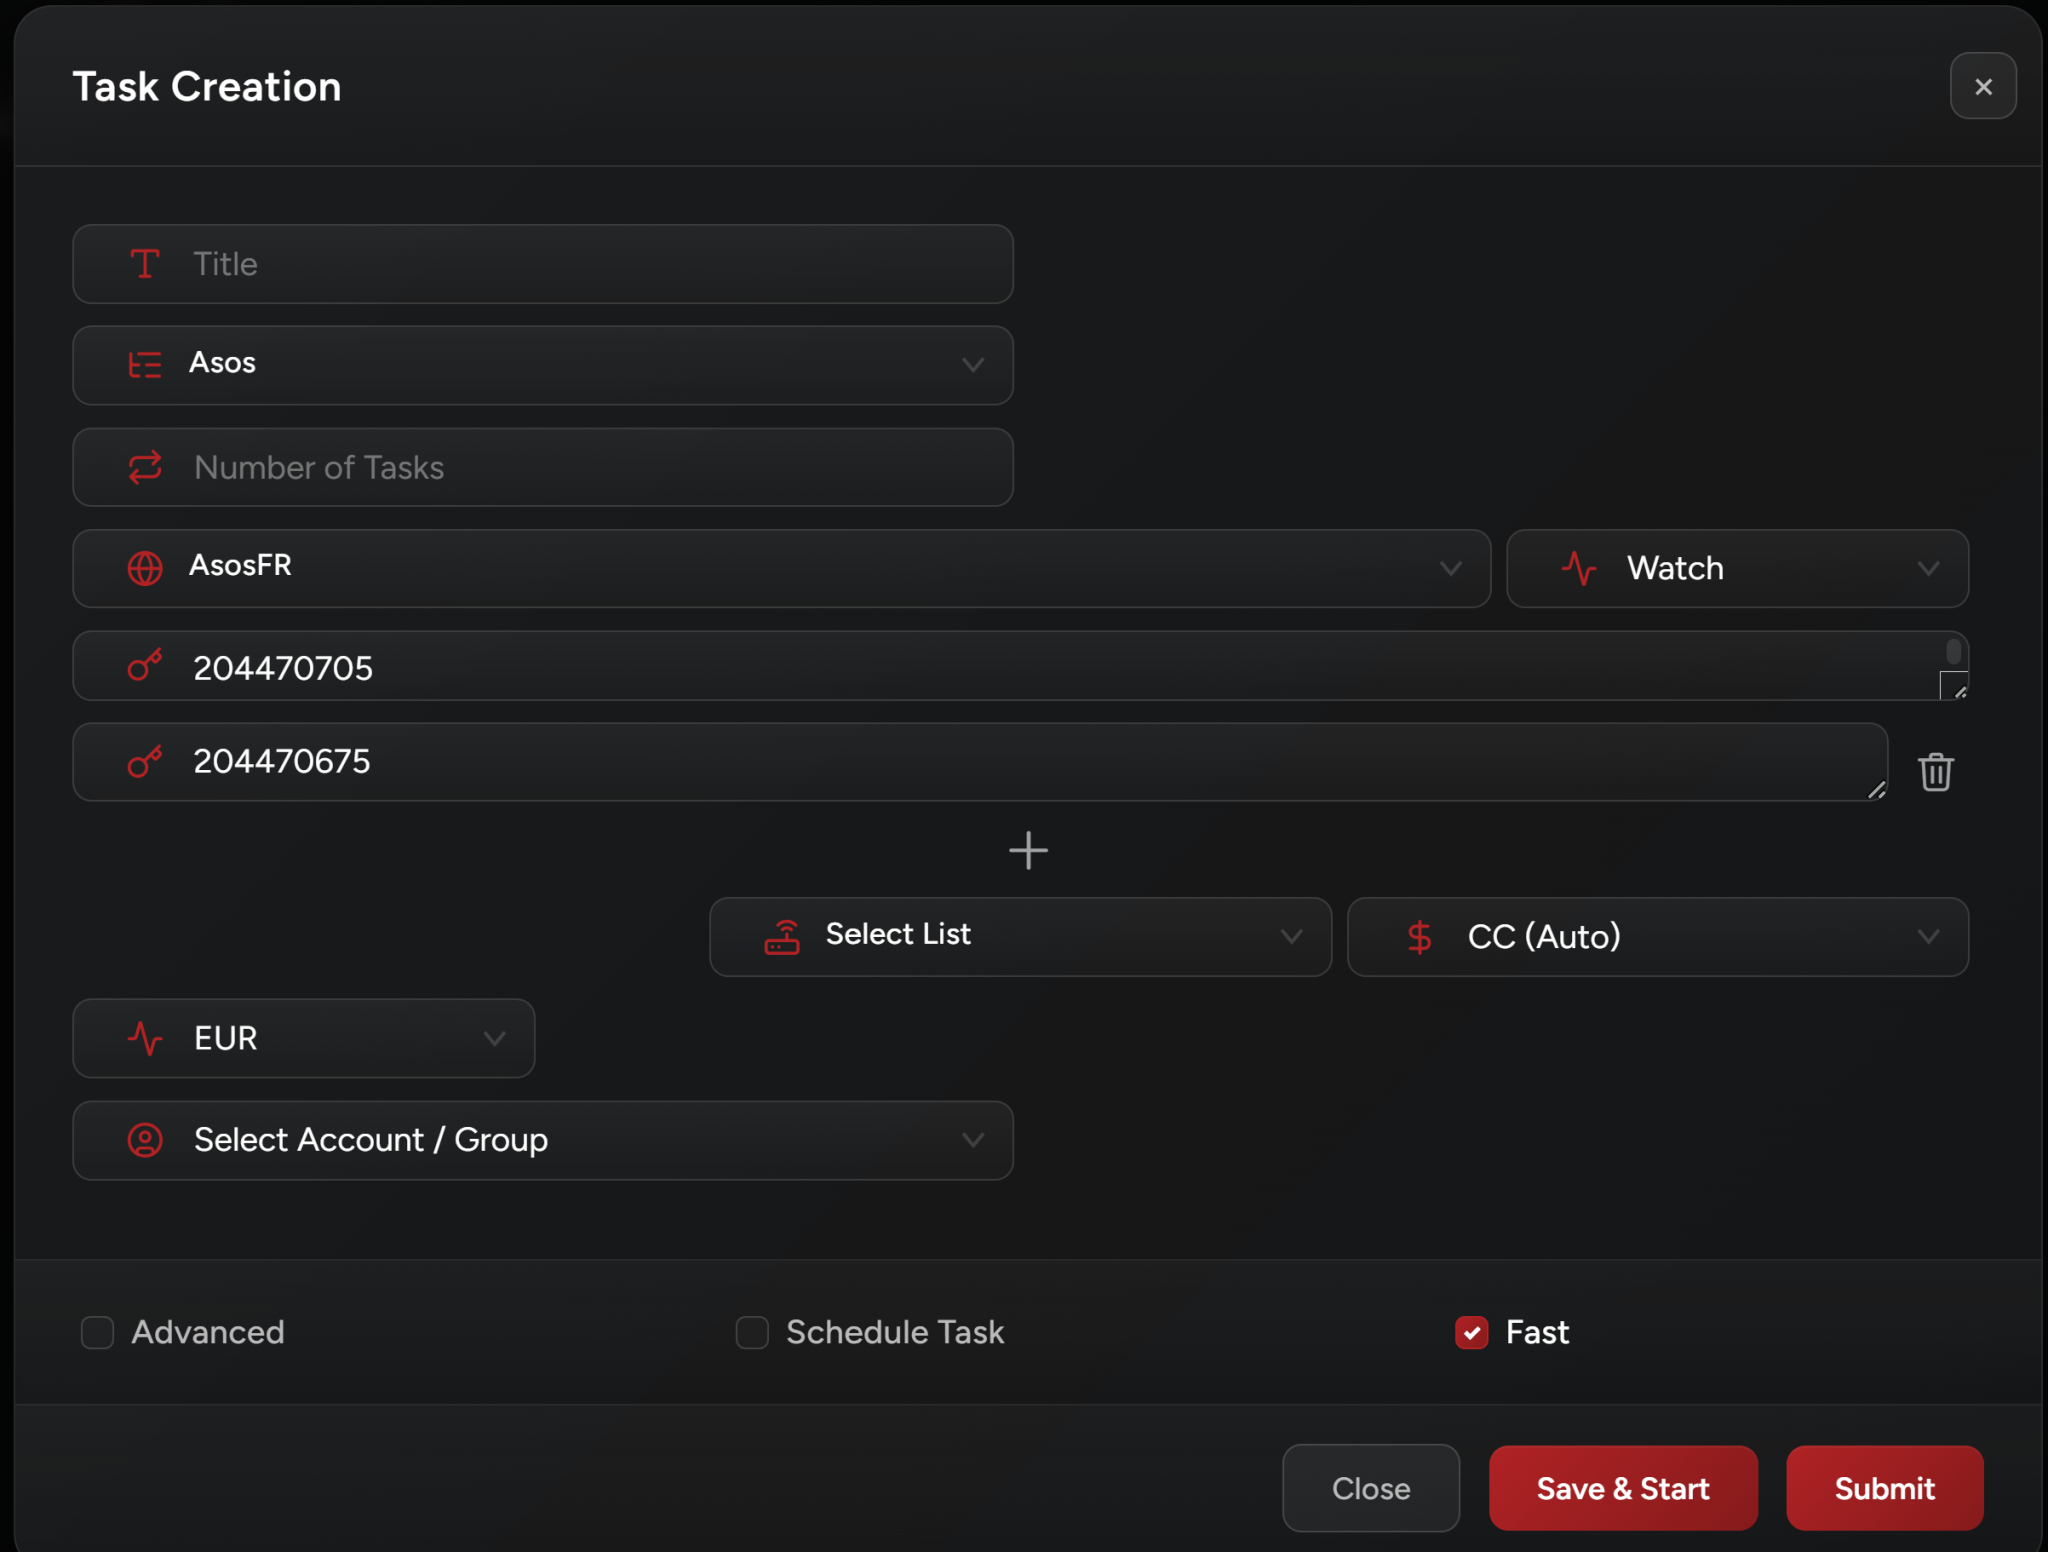Screen dimensions: 2048x1552
Task: Expand the Watch mode dropdown
Action: point(1737,568)
